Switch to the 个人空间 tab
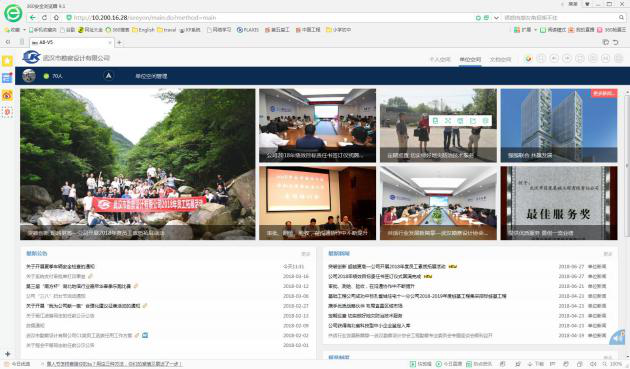 [x=440, y=59]
